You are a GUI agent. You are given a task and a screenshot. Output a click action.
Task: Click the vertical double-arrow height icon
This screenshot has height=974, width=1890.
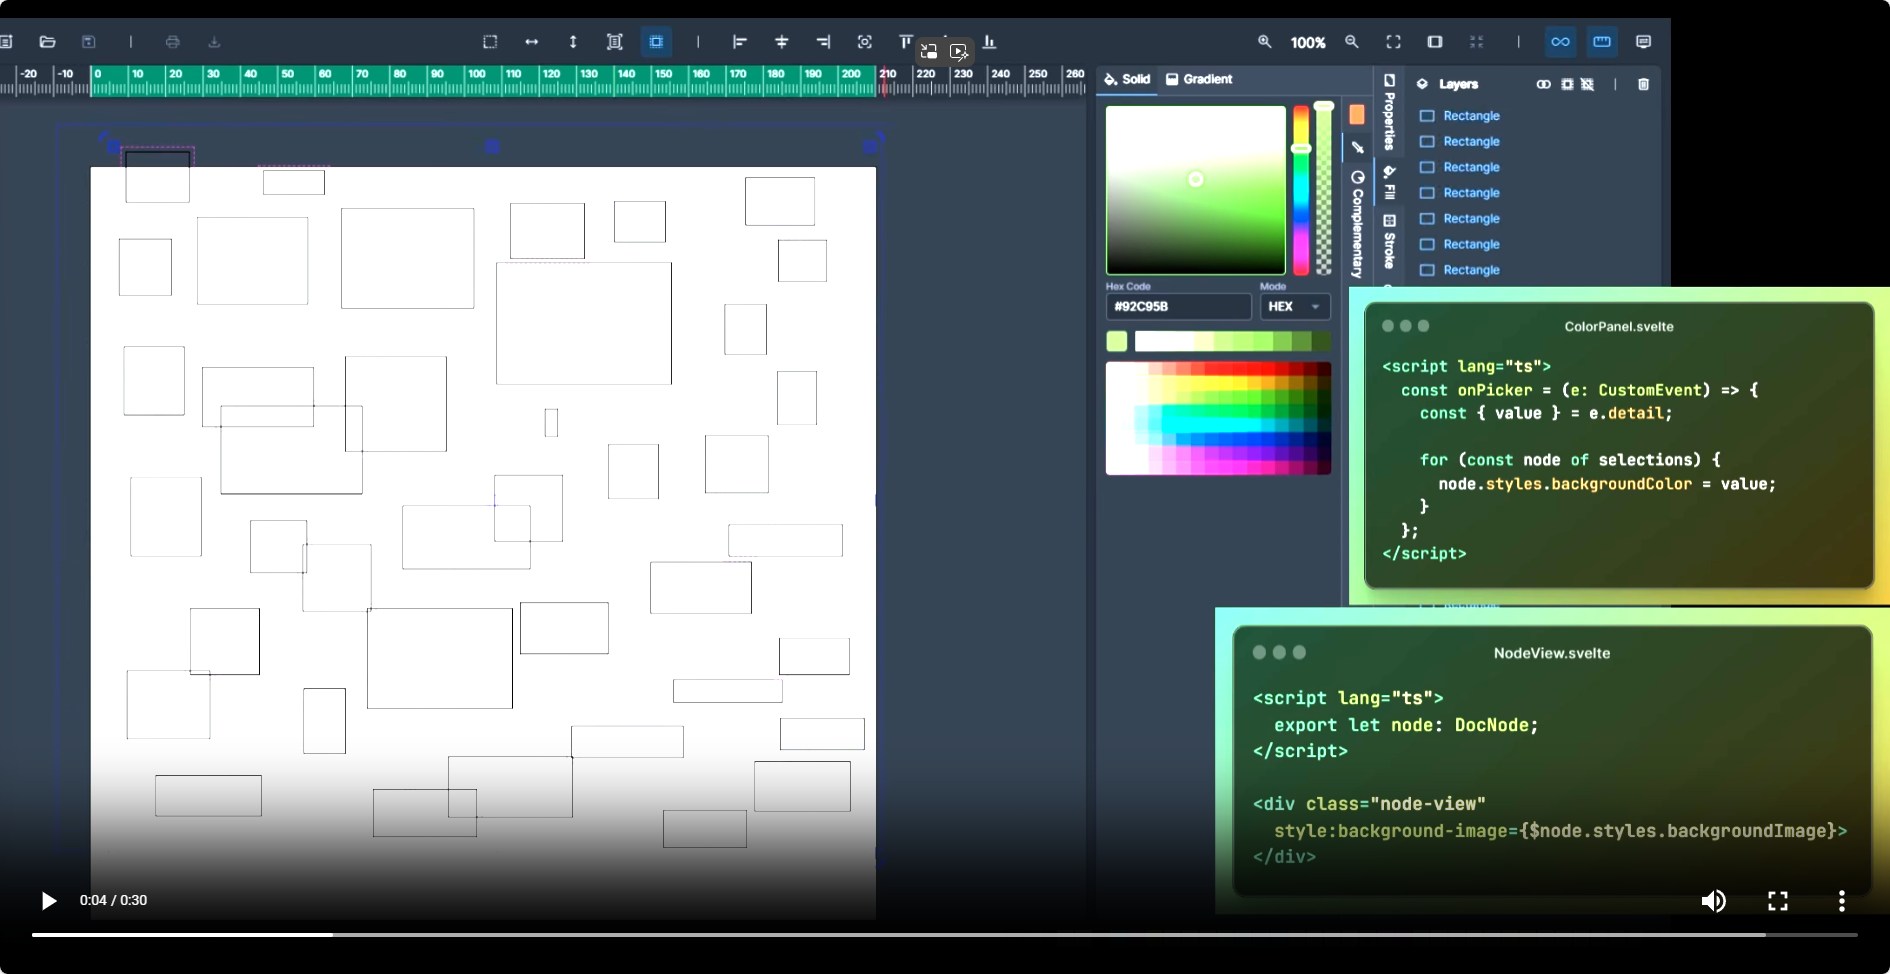click(x=573, y=42)
